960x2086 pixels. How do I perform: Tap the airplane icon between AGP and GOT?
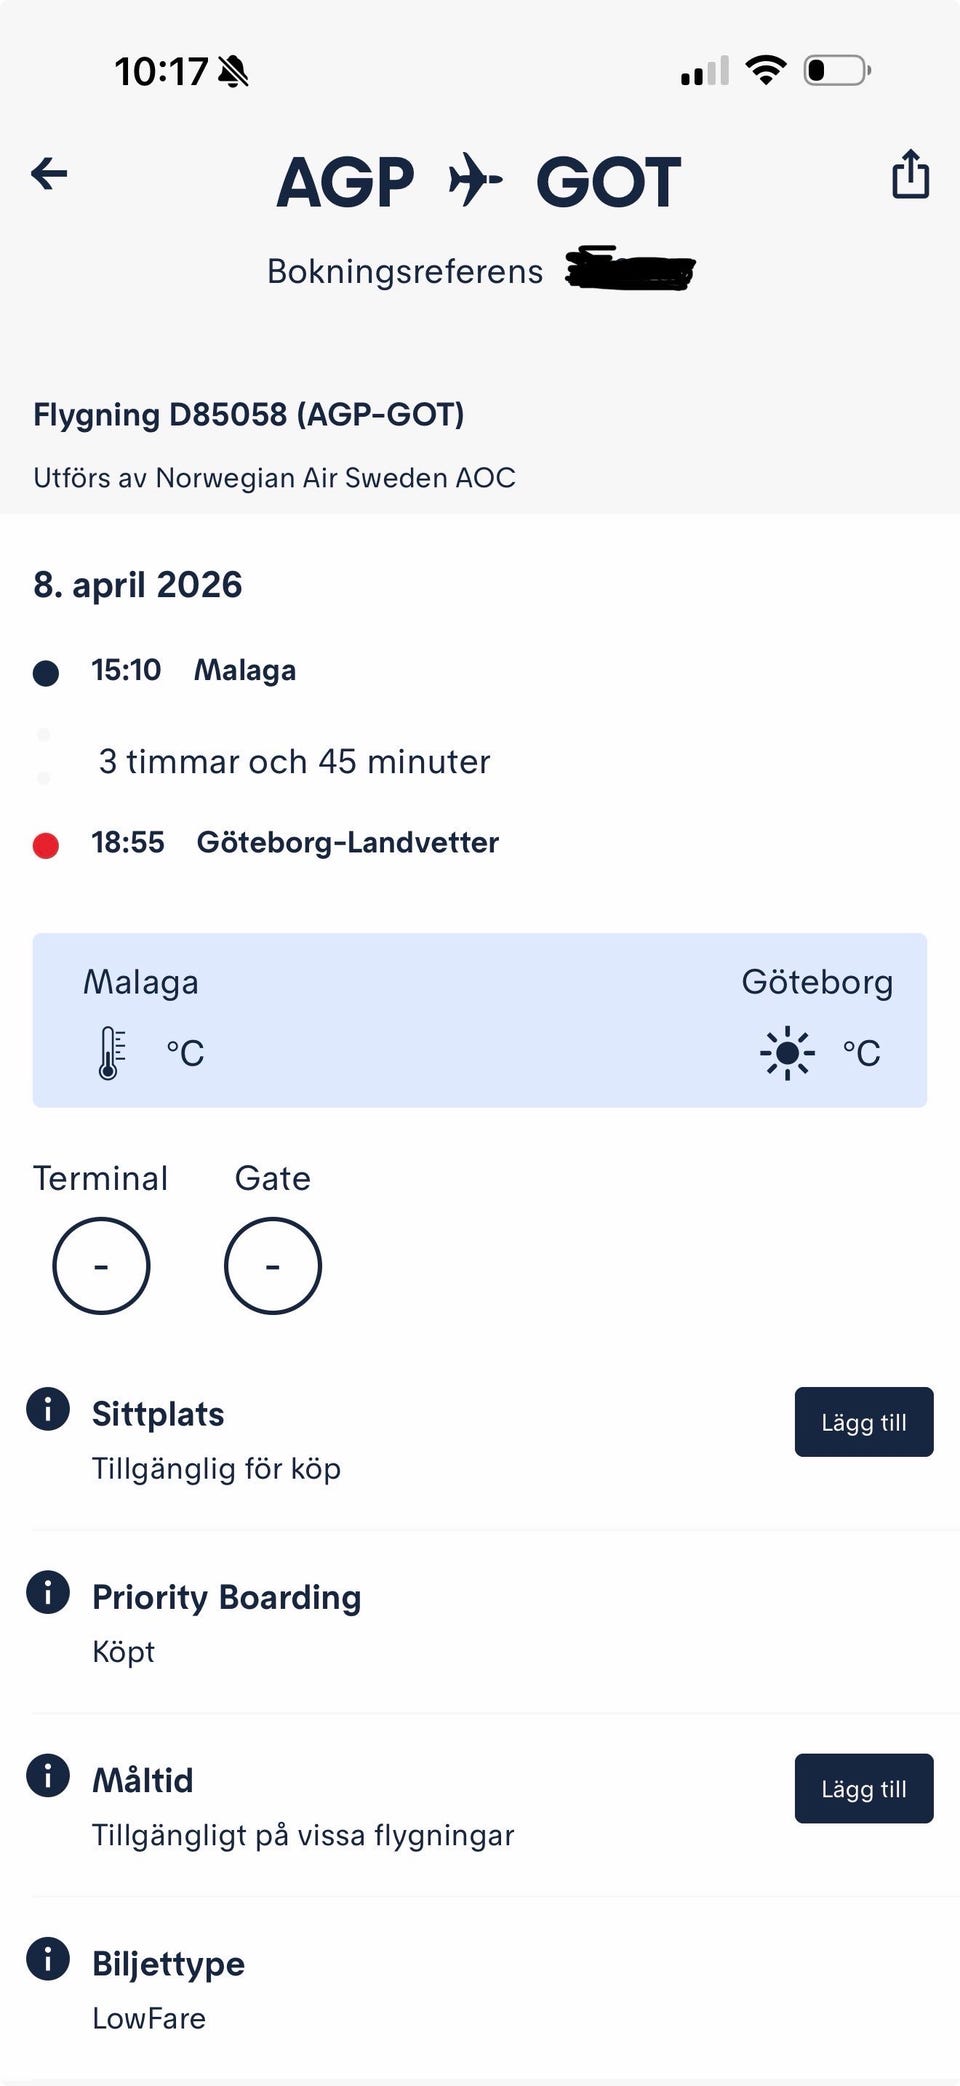click(475, 181)
